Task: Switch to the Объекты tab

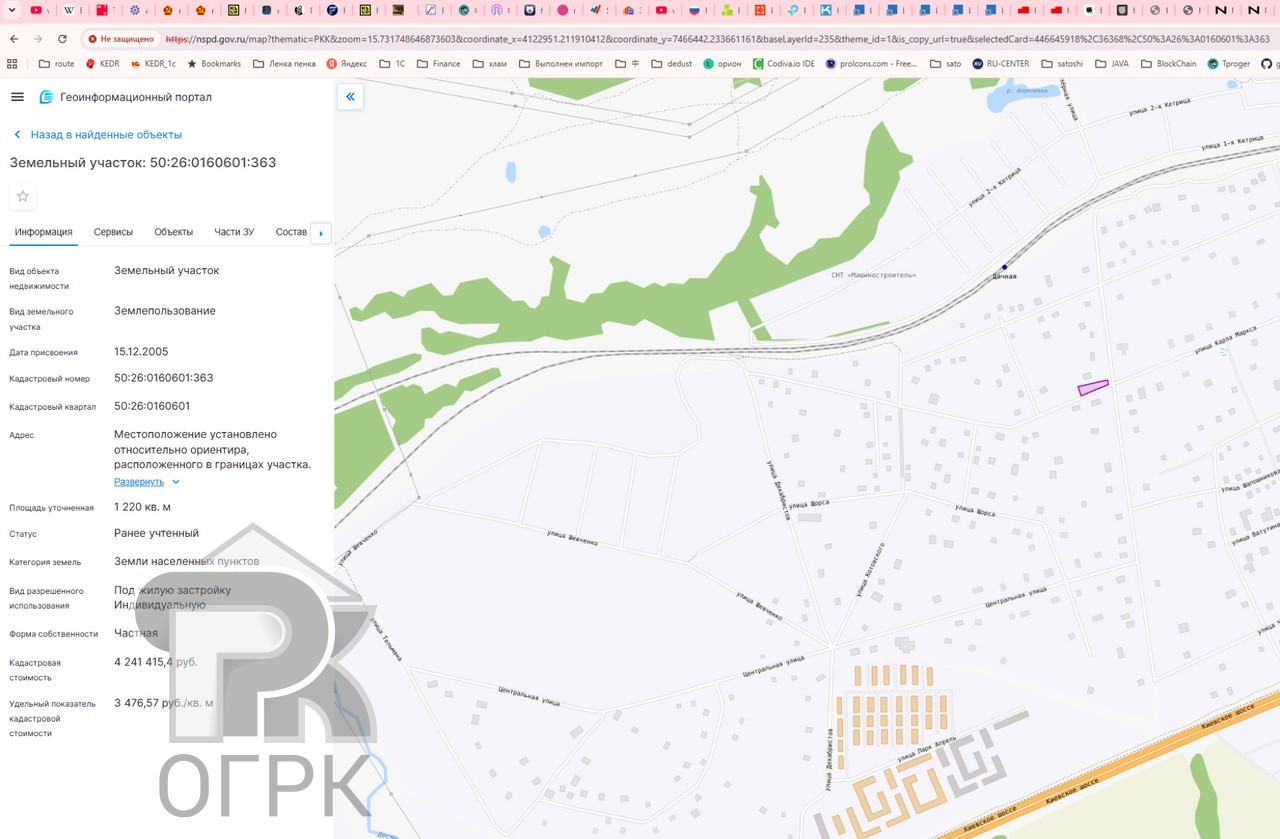Action: 173,232
